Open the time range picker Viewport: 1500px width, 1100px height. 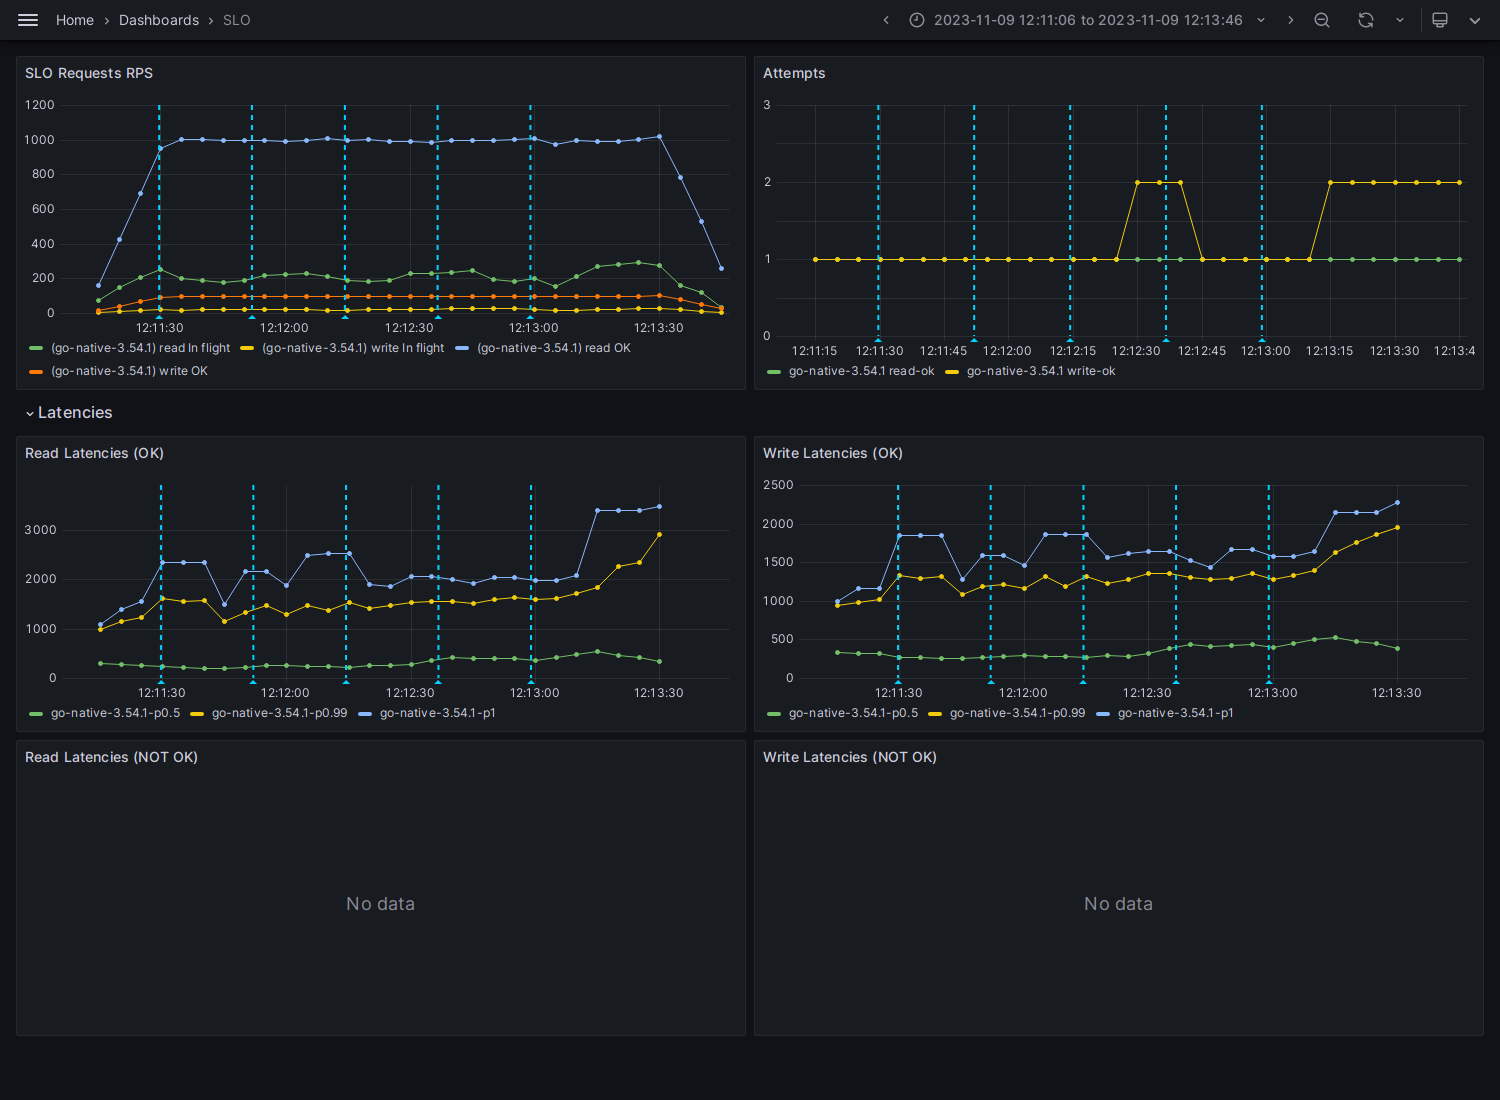pos(1088,20)
